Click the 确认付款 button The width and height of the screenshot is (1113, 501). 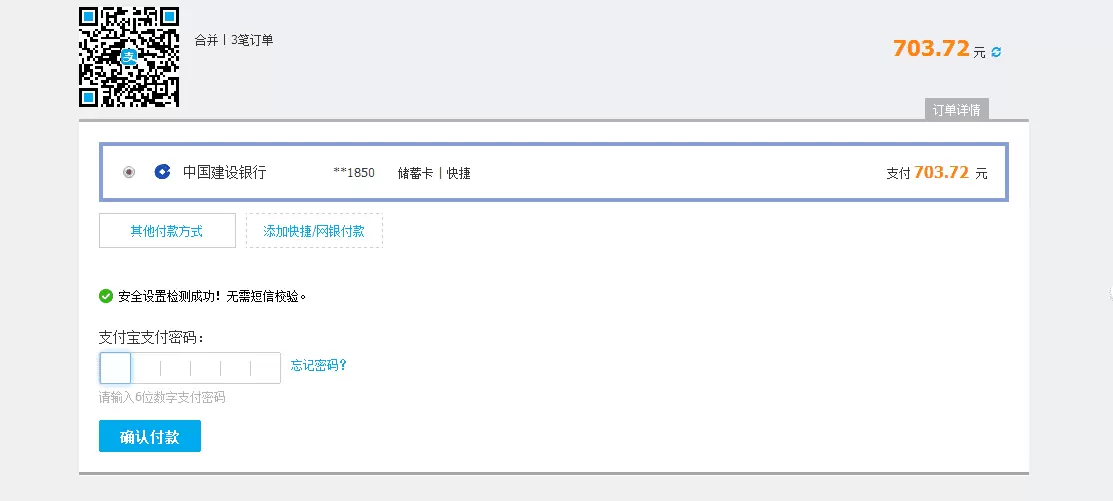point(150,436)
